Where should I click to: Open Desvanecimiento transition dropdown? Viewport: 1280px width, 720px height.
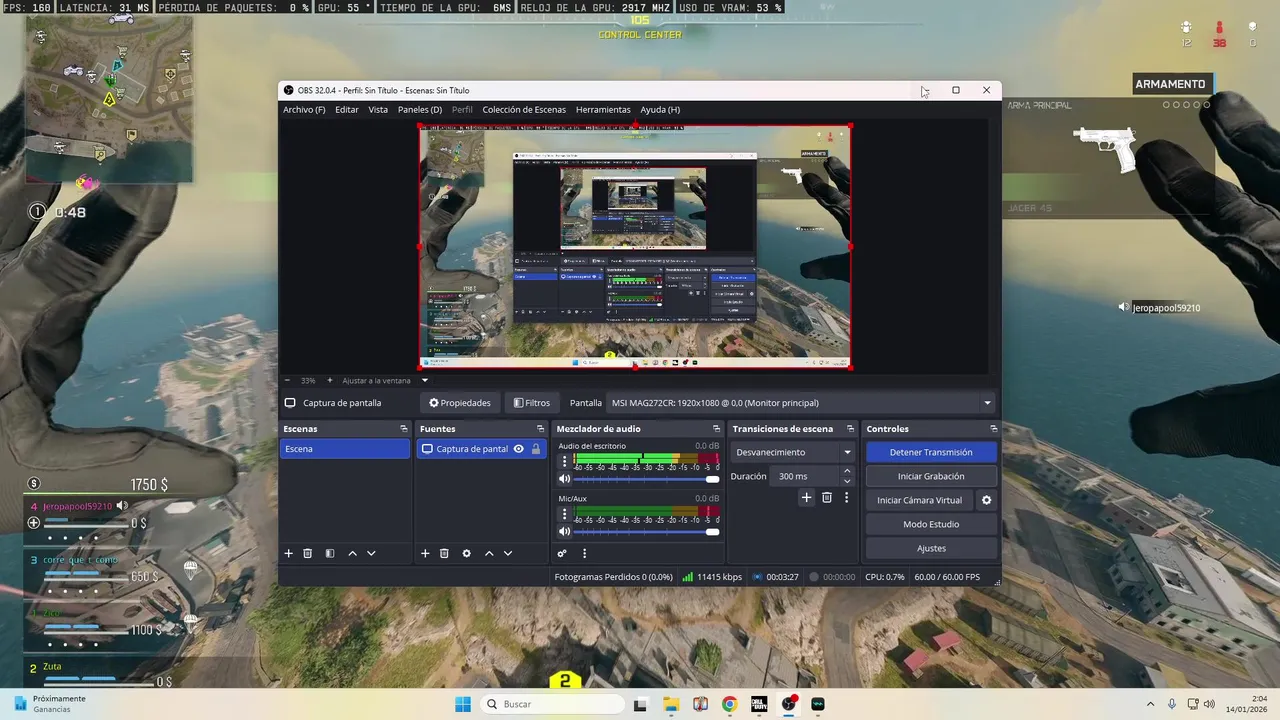pos(793,452)
